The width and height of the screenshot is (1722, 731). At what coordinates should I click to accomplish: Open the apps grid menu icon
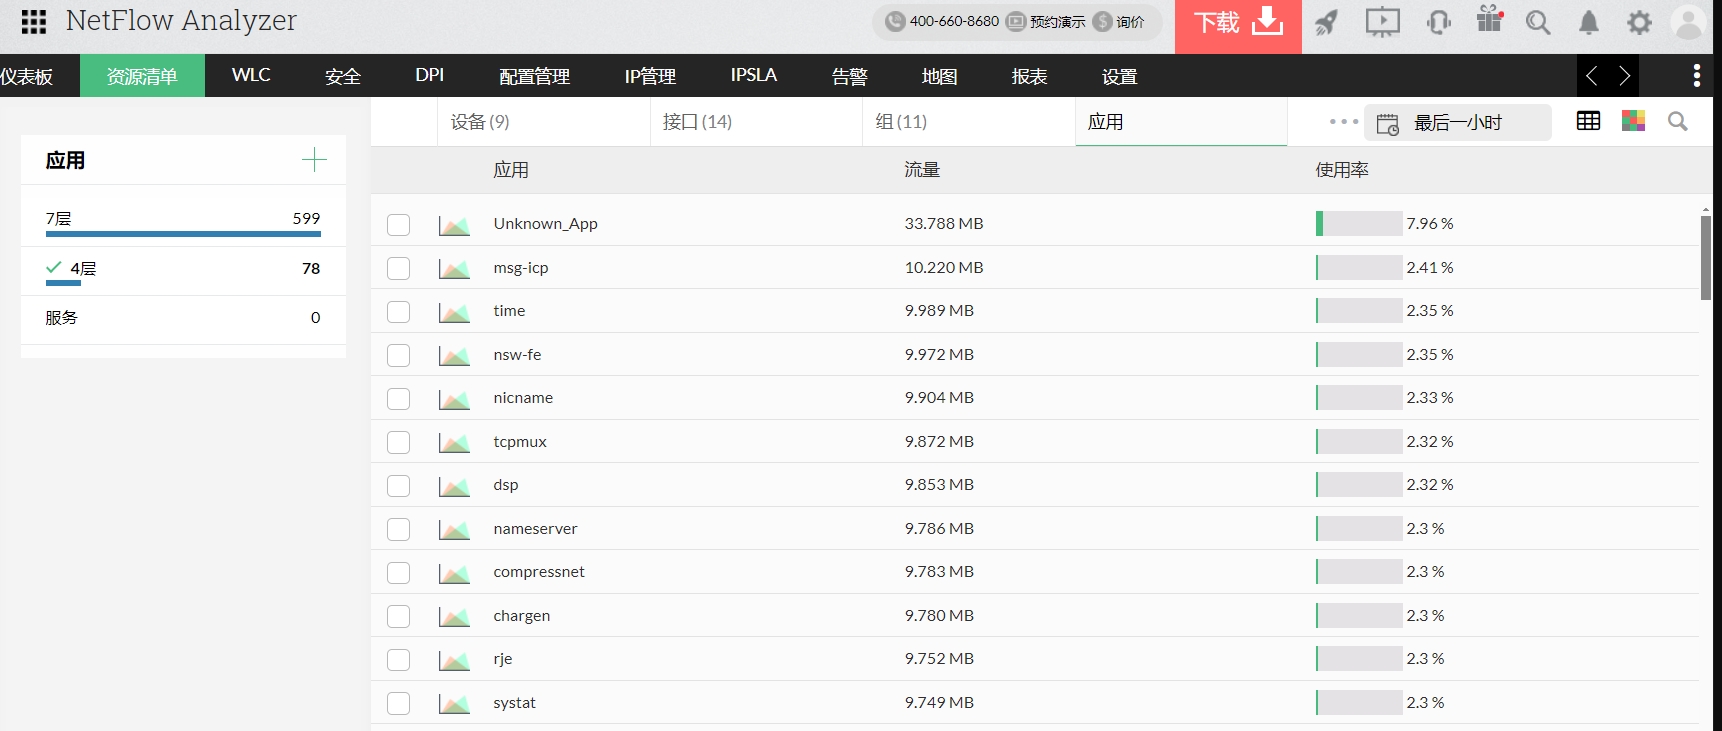(34, 22)
